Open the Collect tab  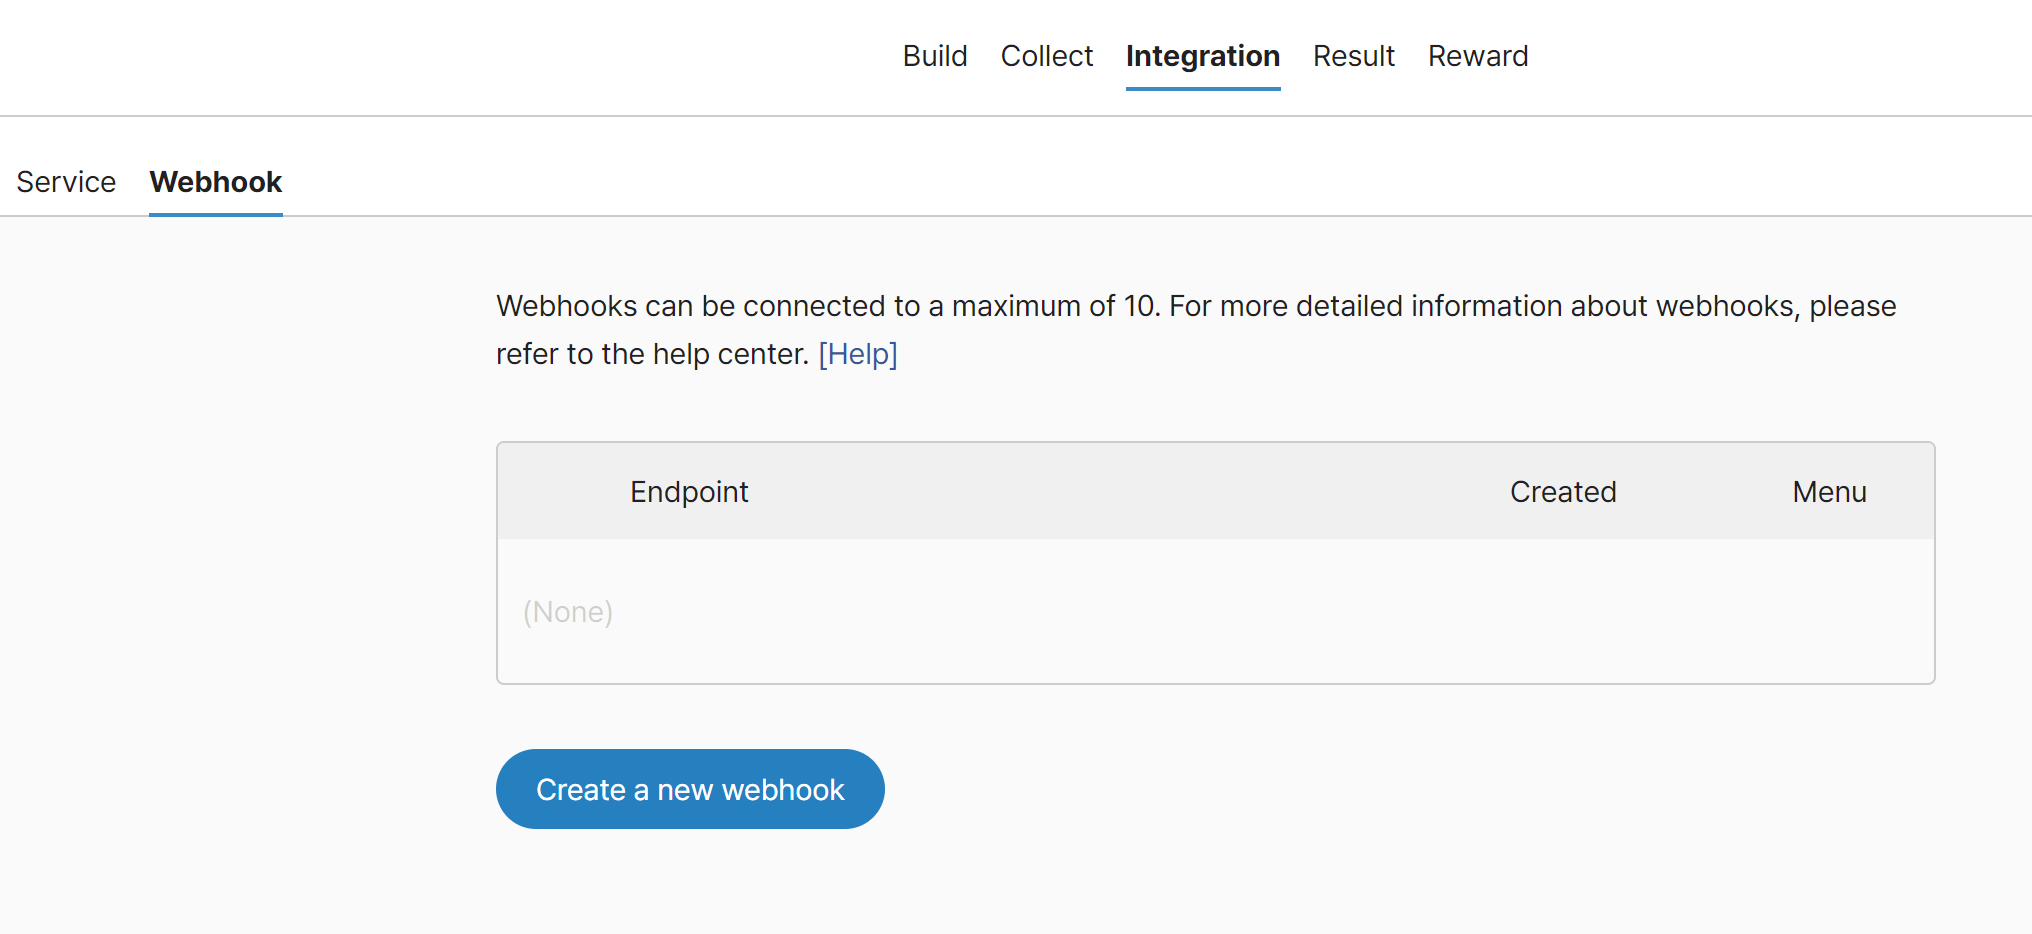pos(1046,56)
